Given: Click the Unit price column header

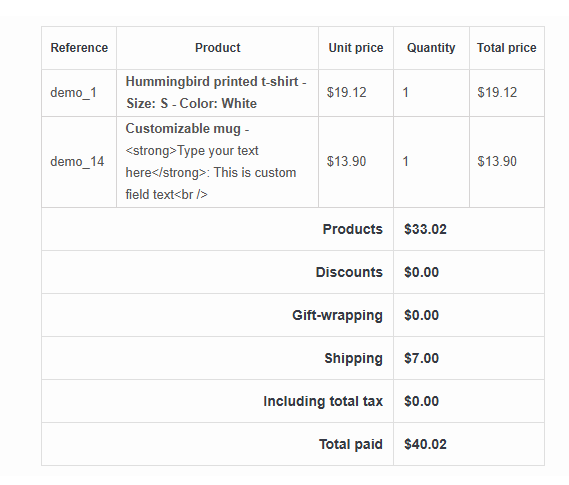Looking at the screenshot, I should [x=356, y=48].
